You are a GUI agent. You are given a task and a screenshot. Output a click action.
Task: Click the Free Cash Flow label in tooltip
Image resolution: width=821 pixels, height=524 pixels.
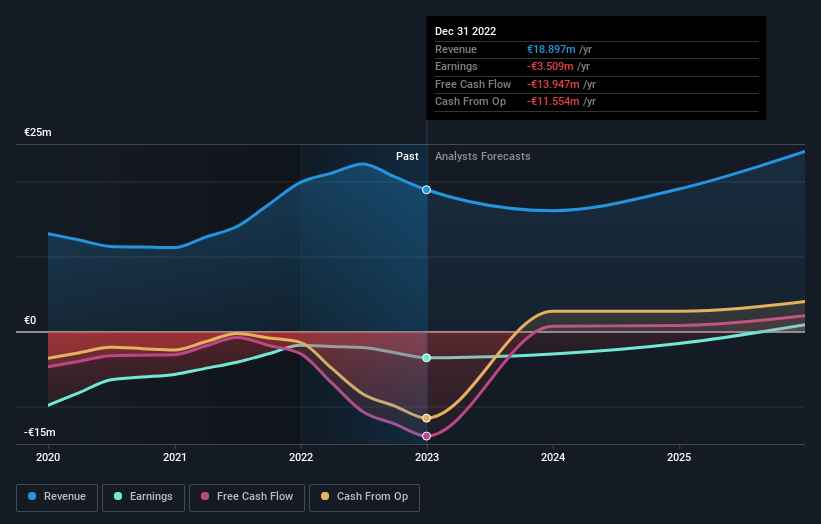pyautogui.click(x=473, y=84)
